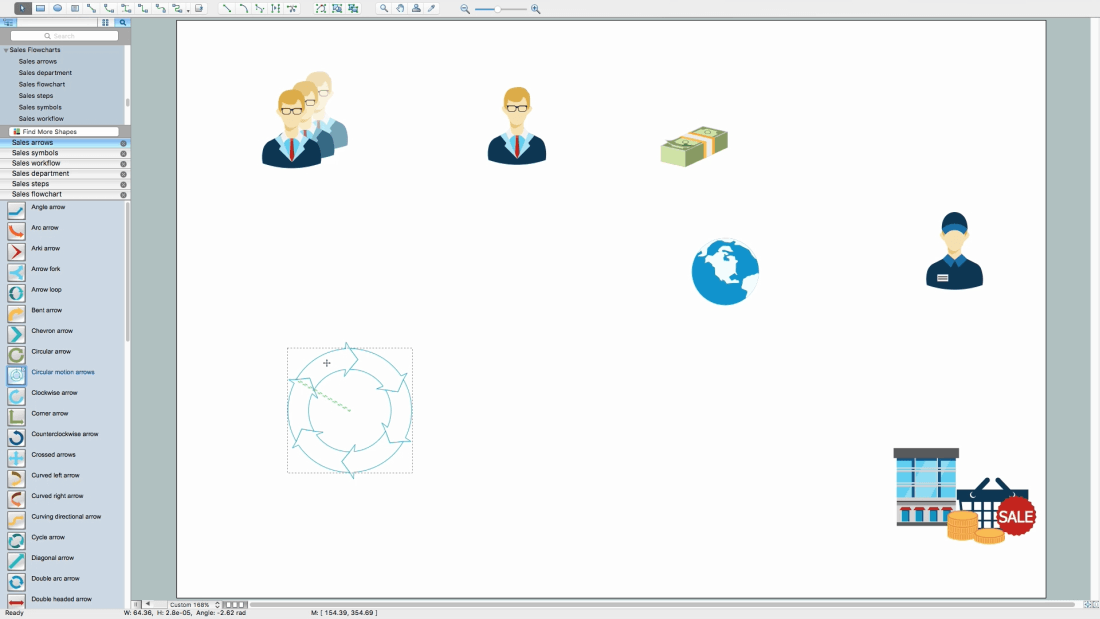Close the Sales department library
This screenshot has height=619, width=1100.
coord(123,174)
